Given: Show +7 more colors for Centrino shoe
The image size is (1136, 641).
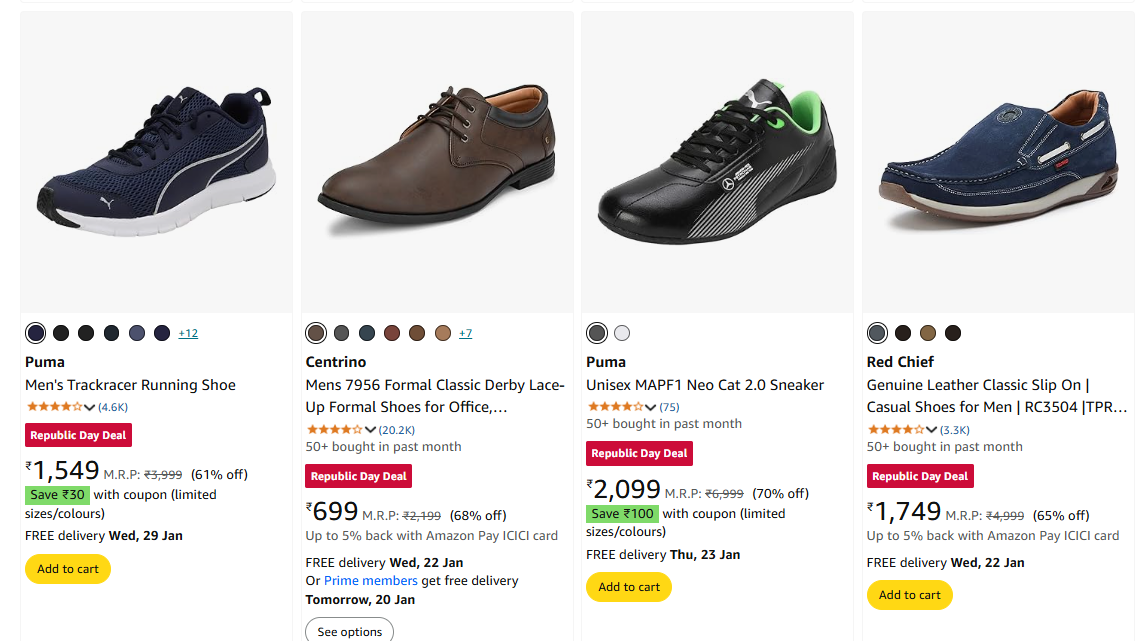Looking at the screenshot, I should click(465, 333).
